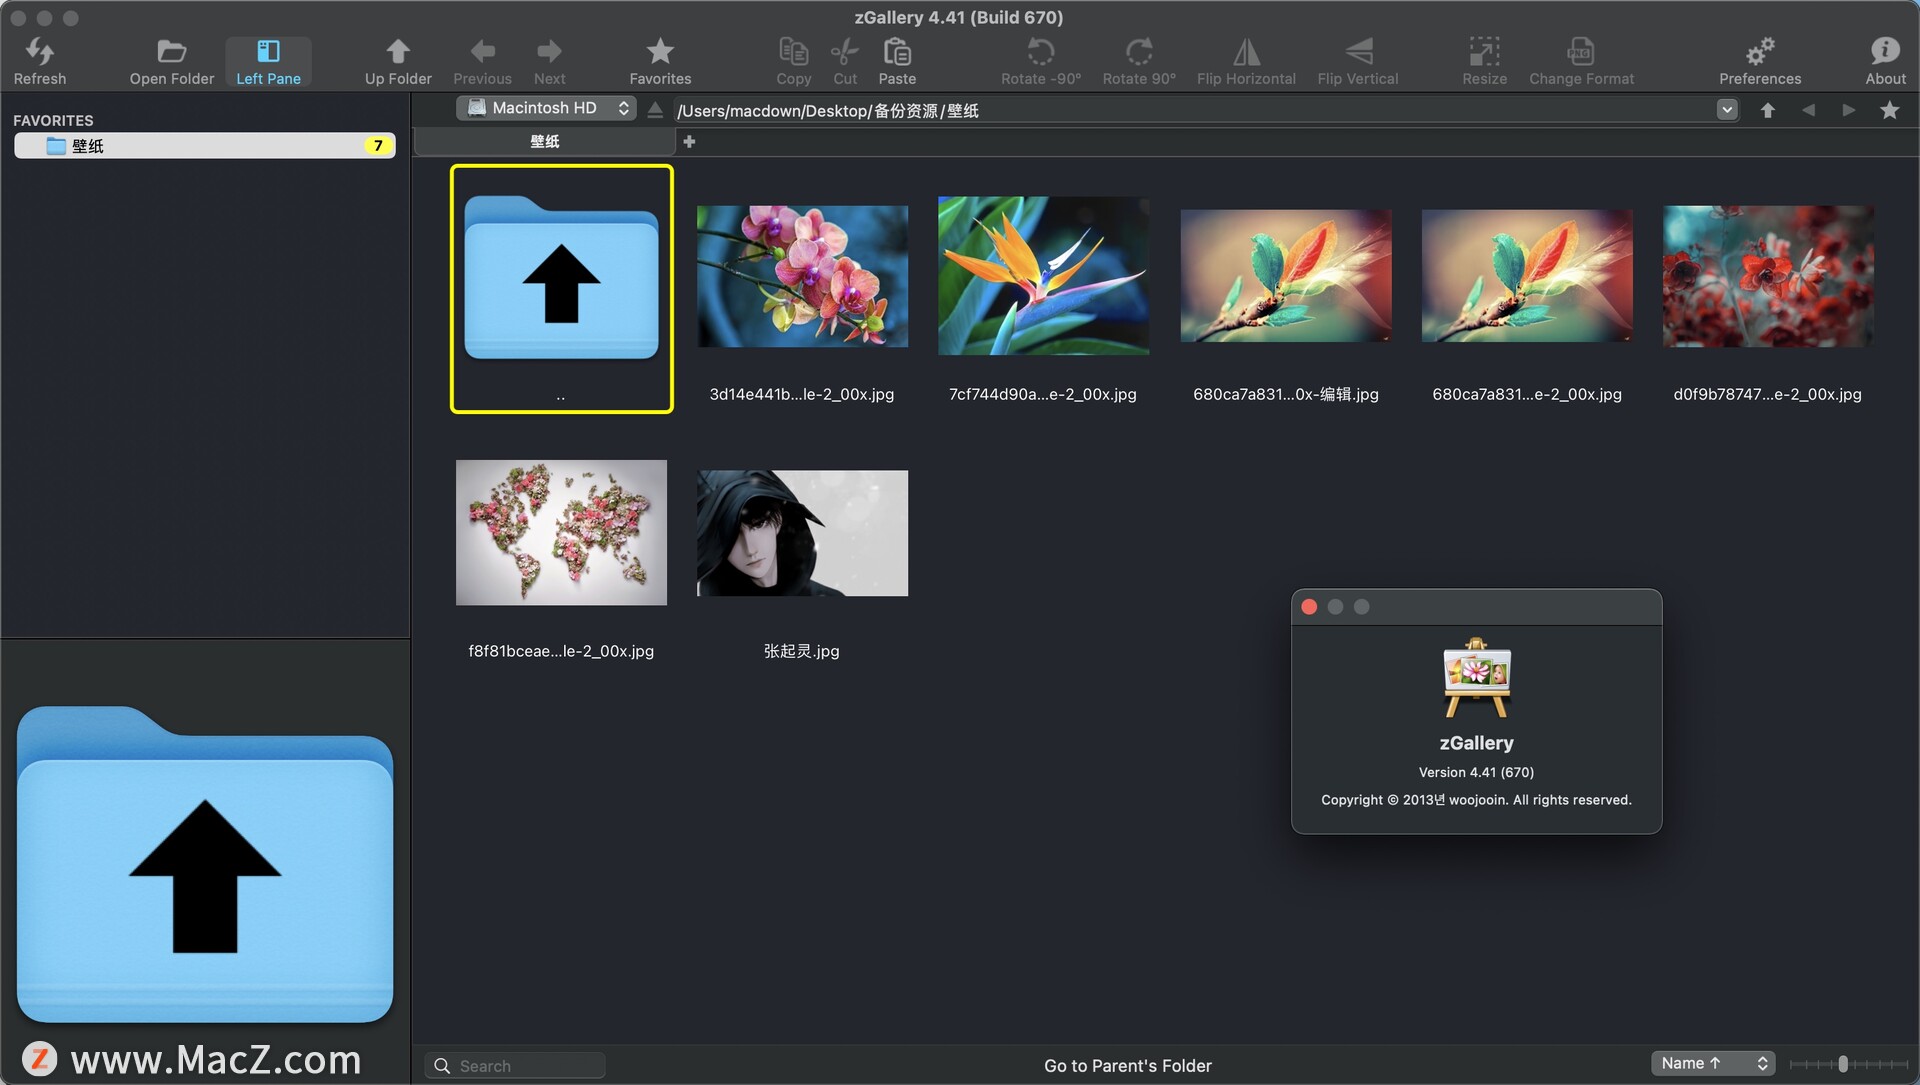Open Favorites star in toolbar

coord(660,51)
